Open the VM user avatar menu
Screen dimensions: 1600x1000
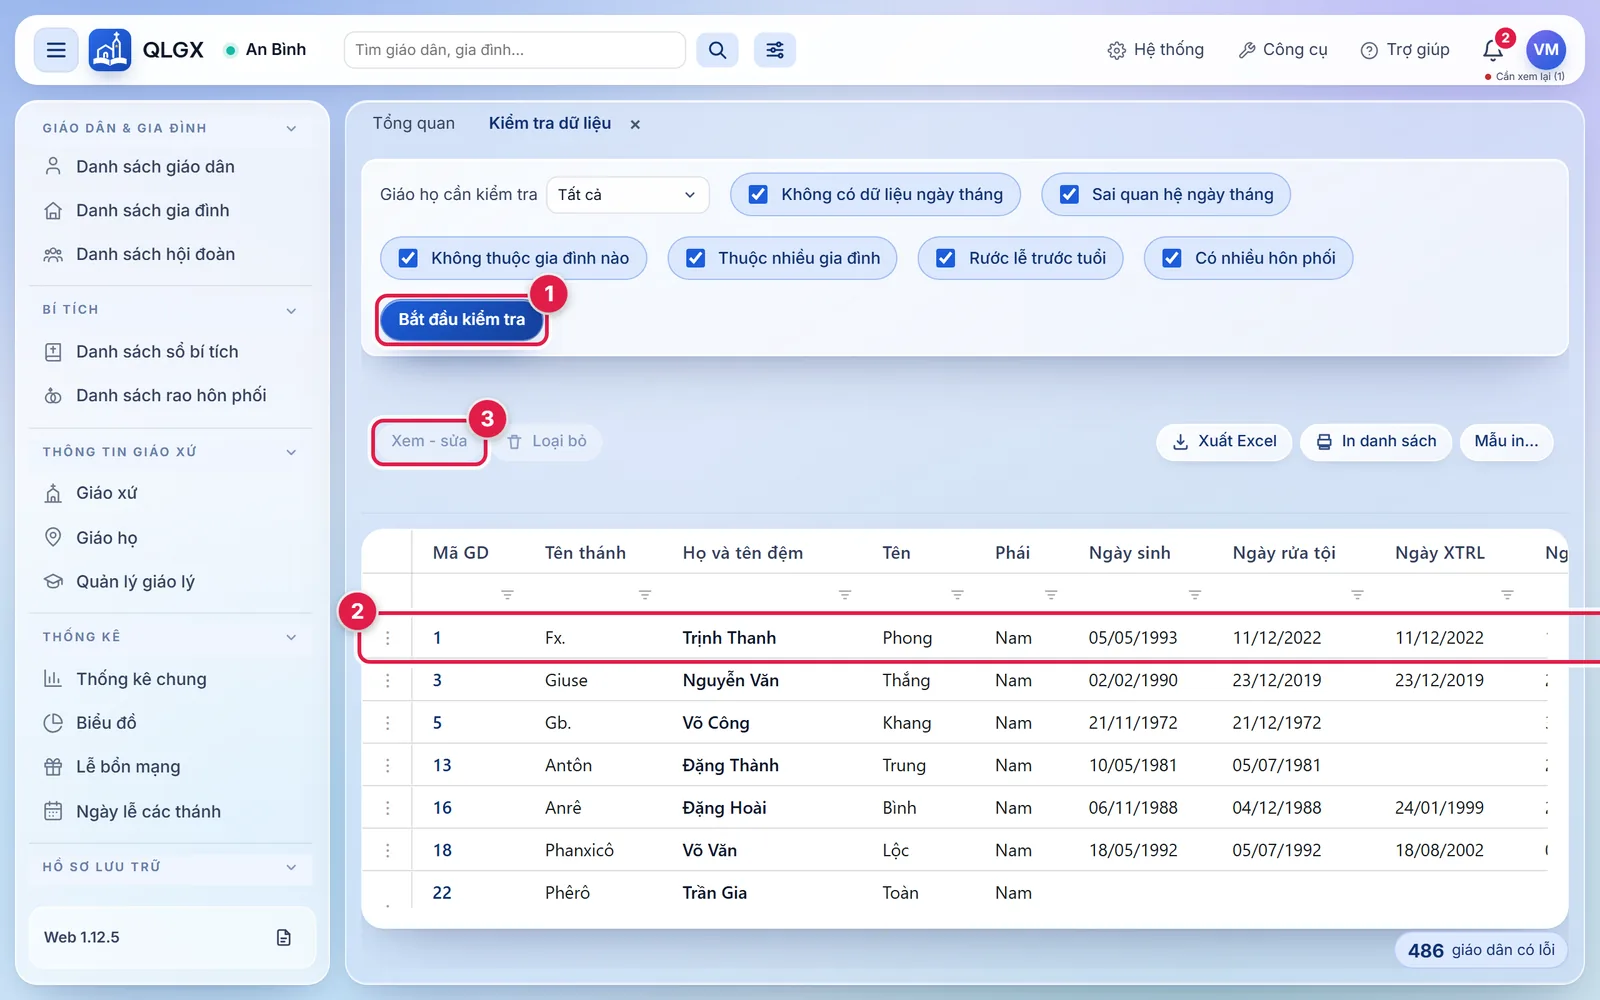1545,50
